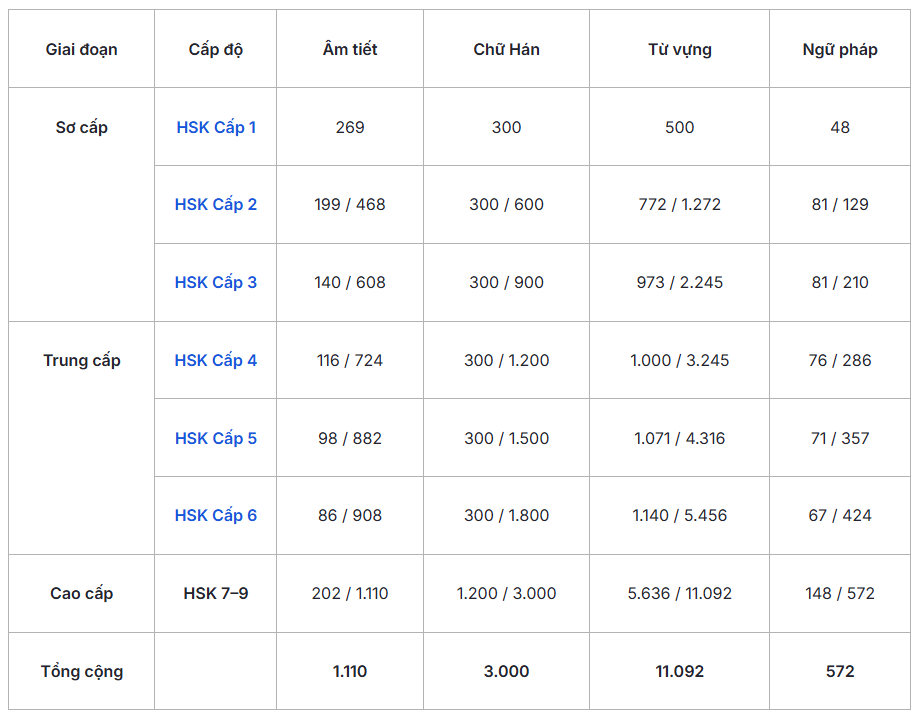Open the HSK Cấp 1 link

pyautogui.click(x=216, y=127)
